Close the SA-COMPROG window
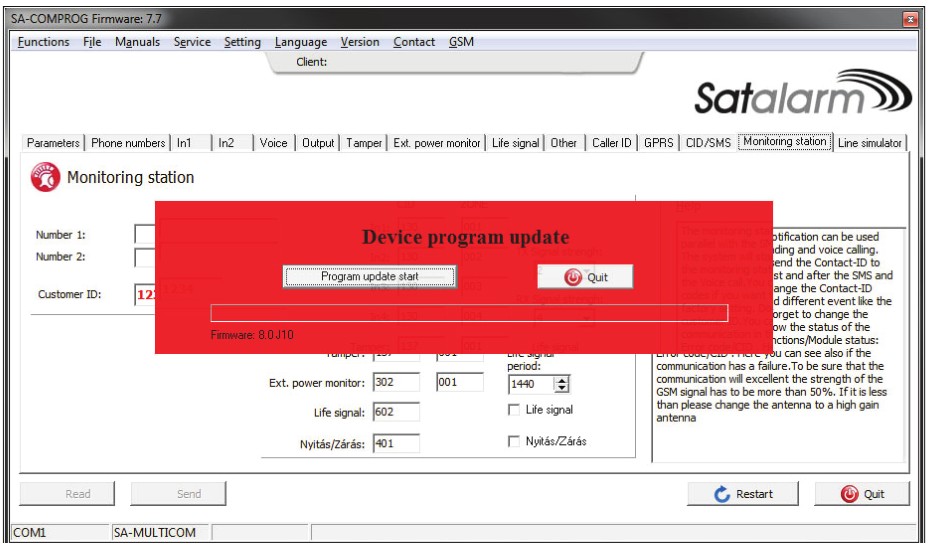The height and width of the screenshot is (553, 933). coord(910,19)
